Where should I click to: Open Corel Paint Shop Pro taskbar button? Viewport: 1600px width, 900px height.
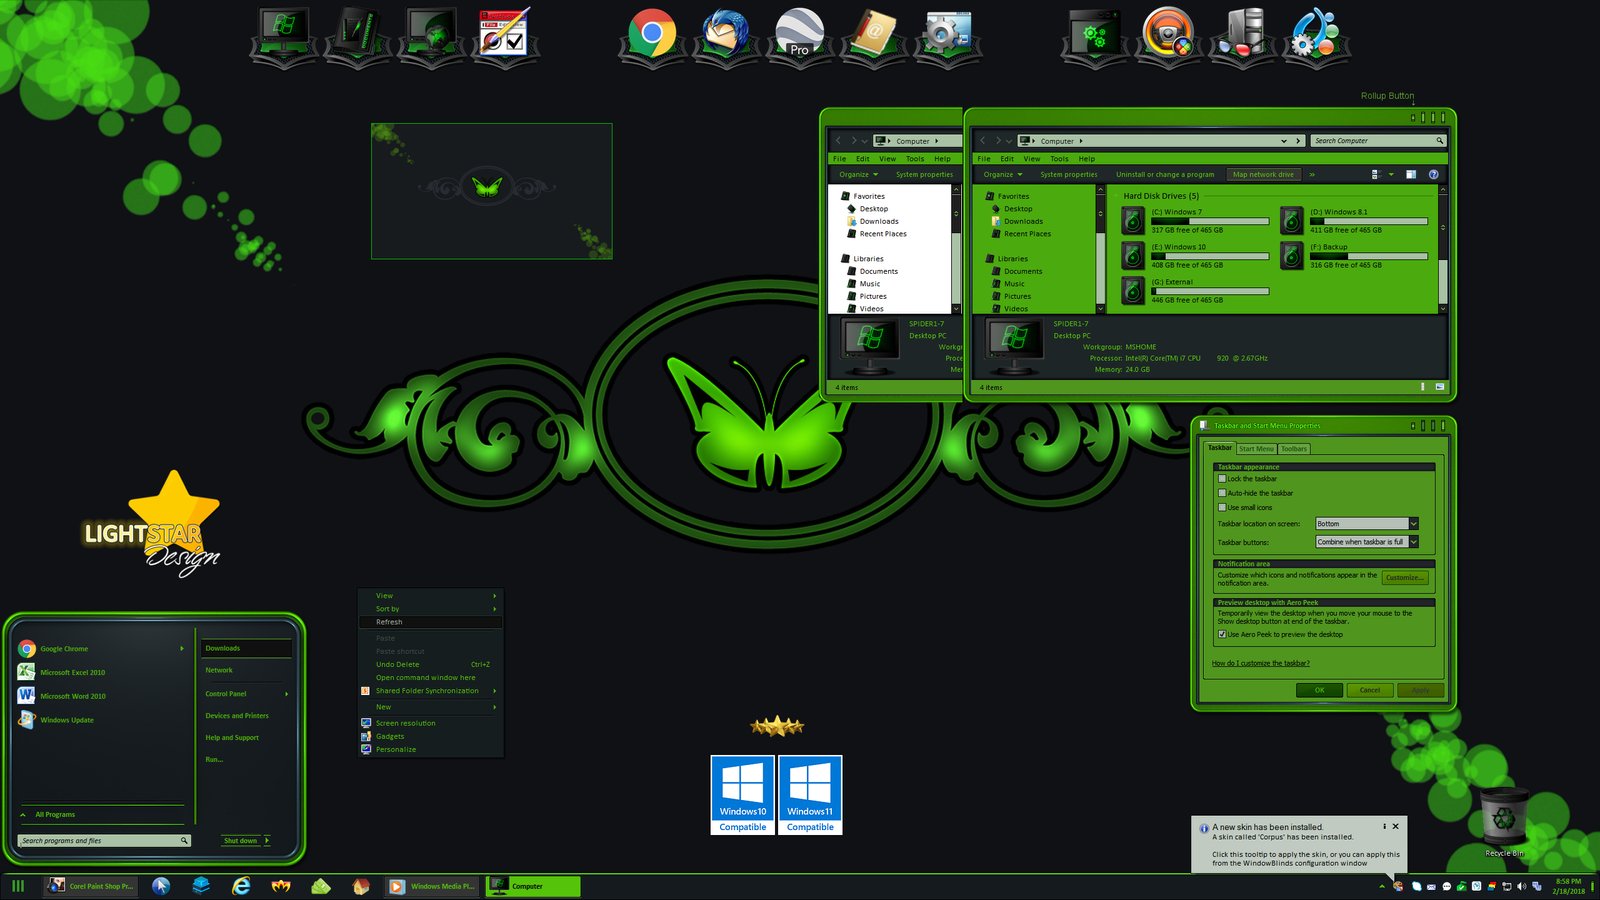pos(91,886)
